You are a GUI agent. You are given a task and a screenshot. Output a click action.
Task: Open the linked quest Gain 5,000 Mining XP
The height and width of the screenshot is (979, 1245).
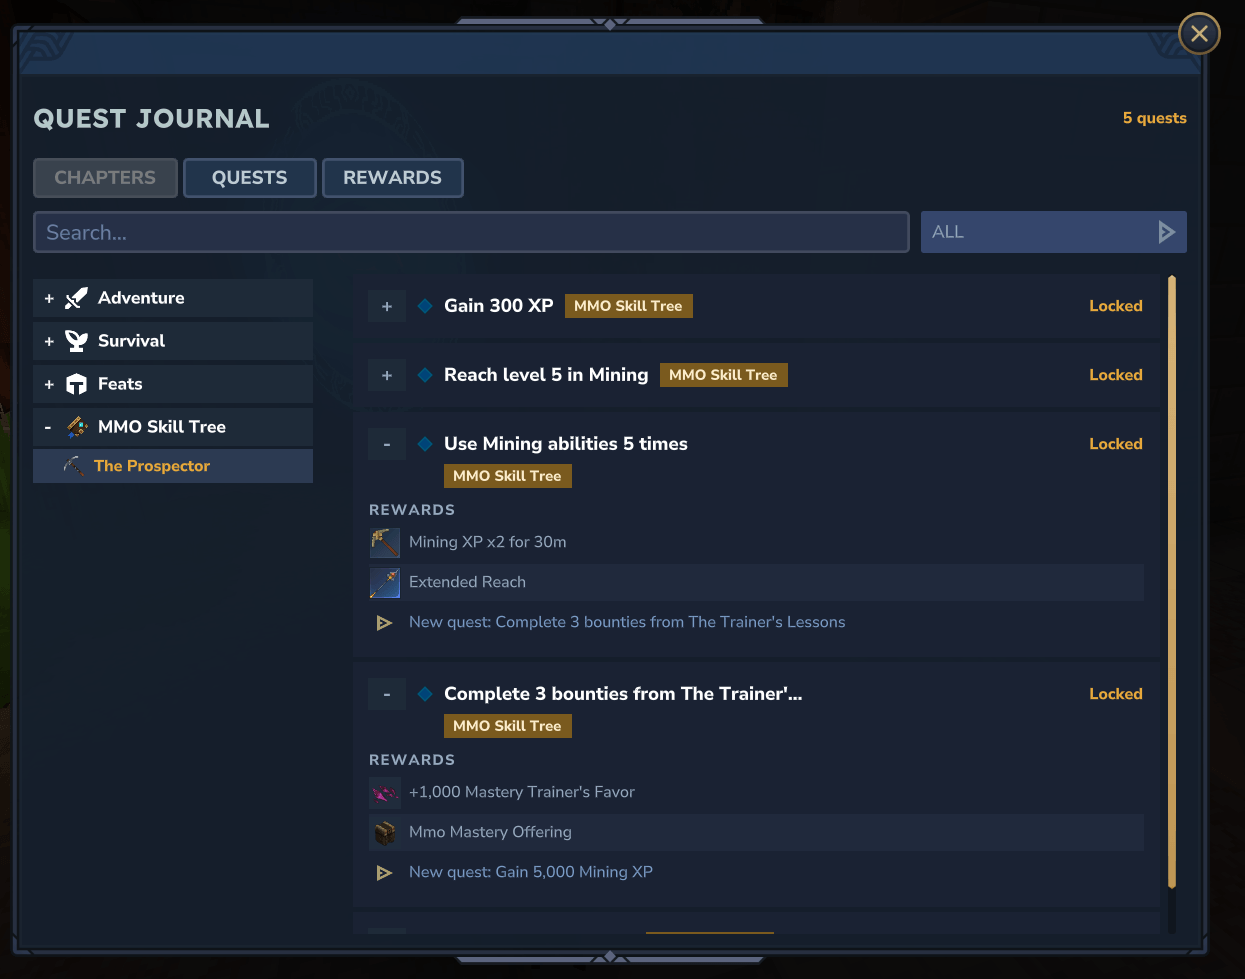(x=531, y=872)
